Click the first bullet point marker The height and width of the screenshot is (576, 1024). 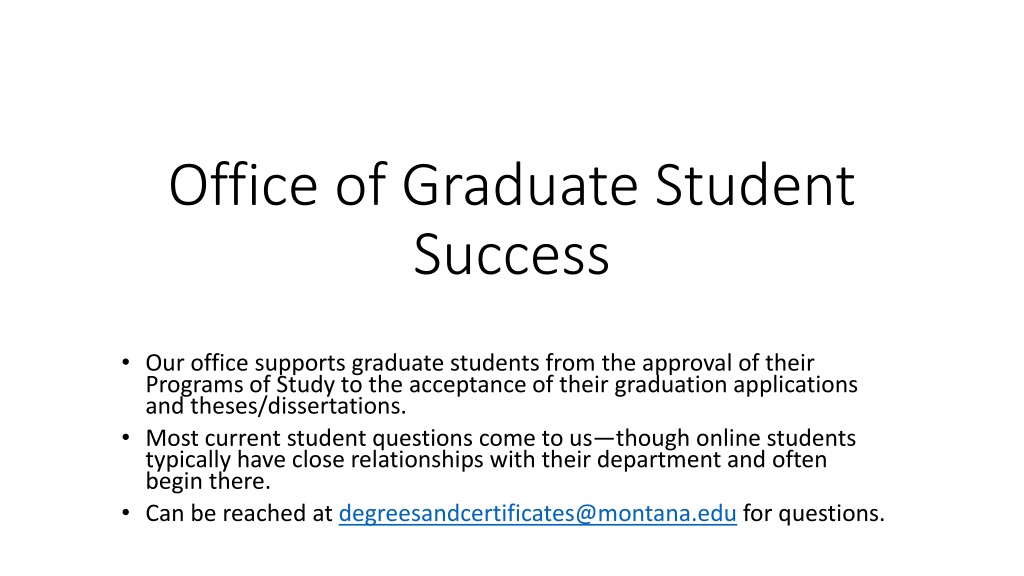click(125, 362)
